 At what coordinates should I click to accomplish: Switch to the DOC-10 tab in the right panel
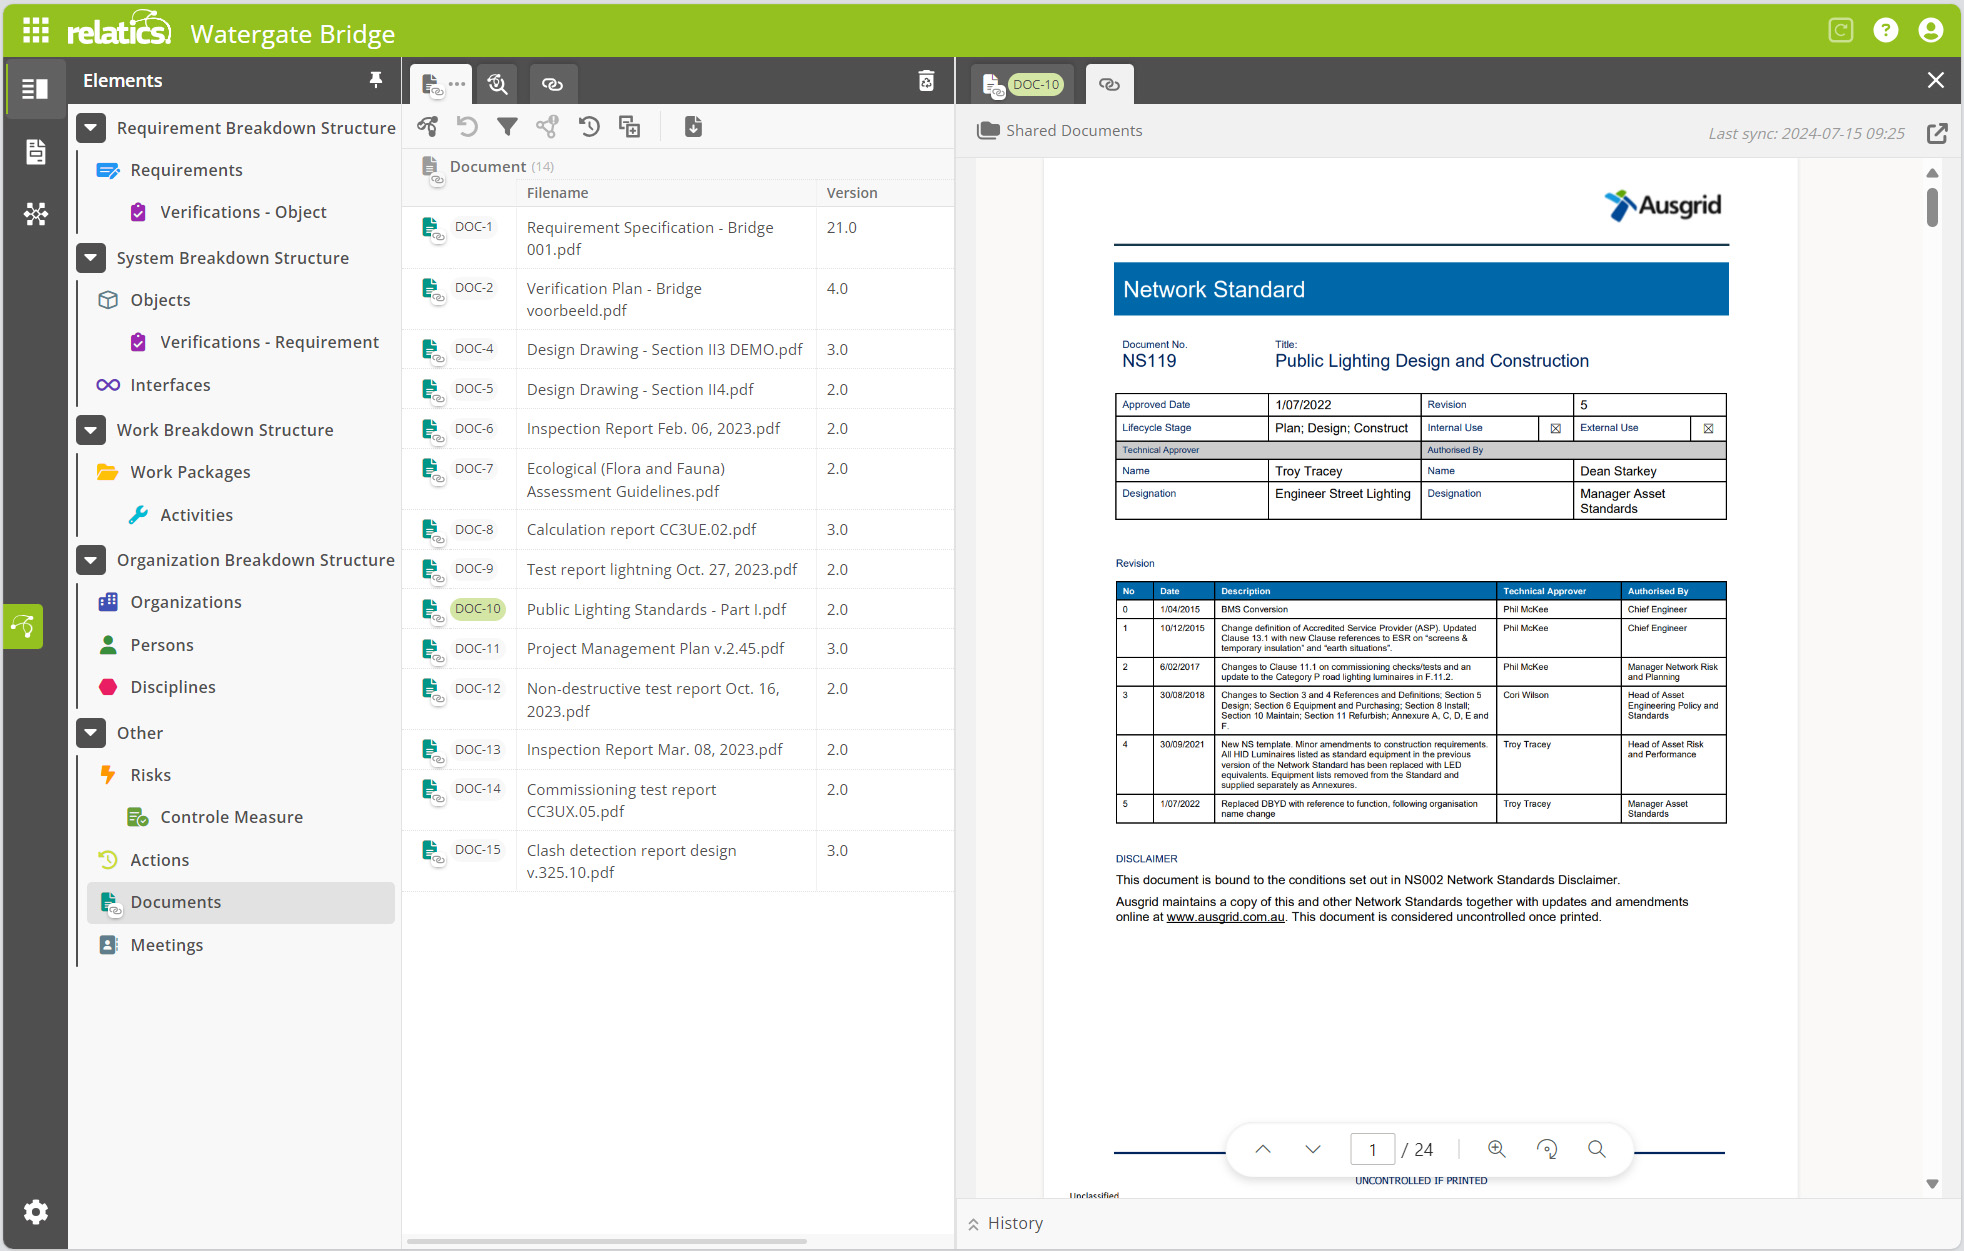[x=1022, y=84]
